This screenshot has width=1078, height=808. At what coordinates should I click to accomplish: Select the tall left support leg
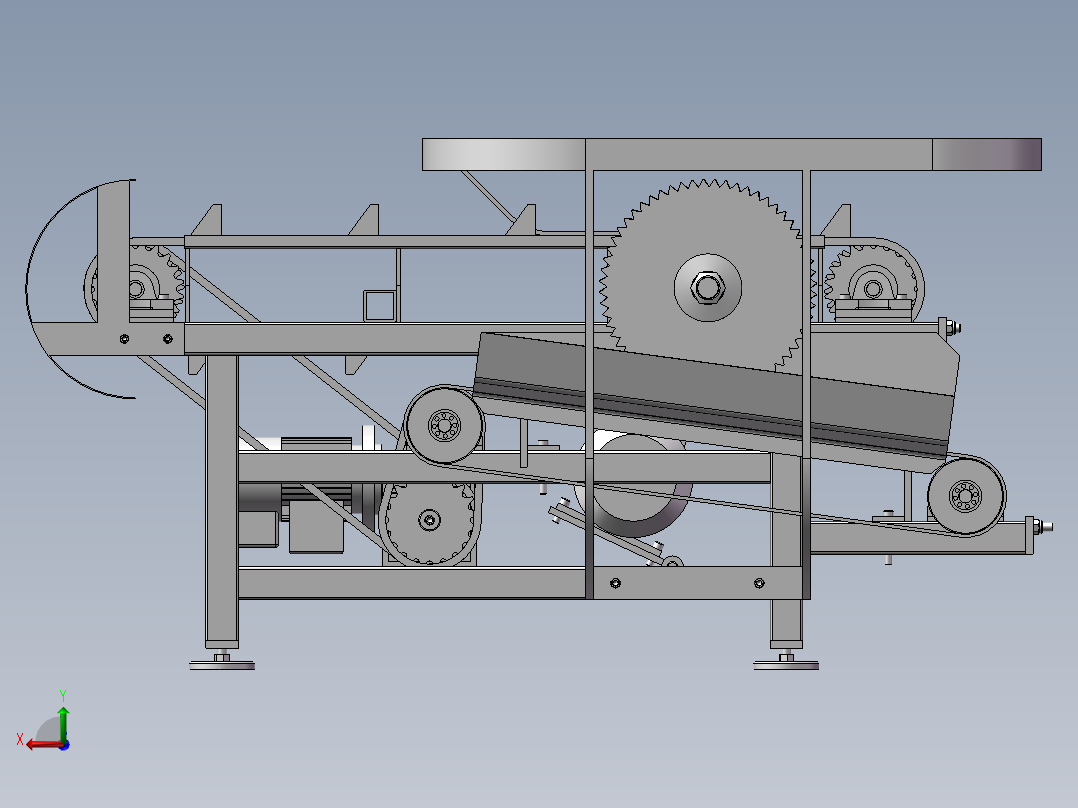point(221,501)
